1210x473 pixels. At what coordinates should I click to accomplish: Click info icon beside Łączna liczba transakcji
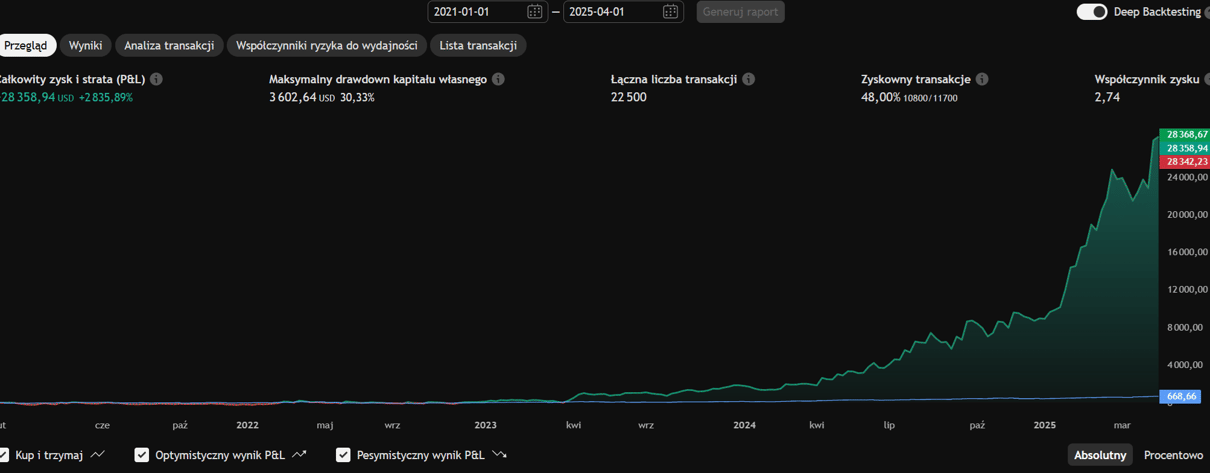(x=748, y=79)
